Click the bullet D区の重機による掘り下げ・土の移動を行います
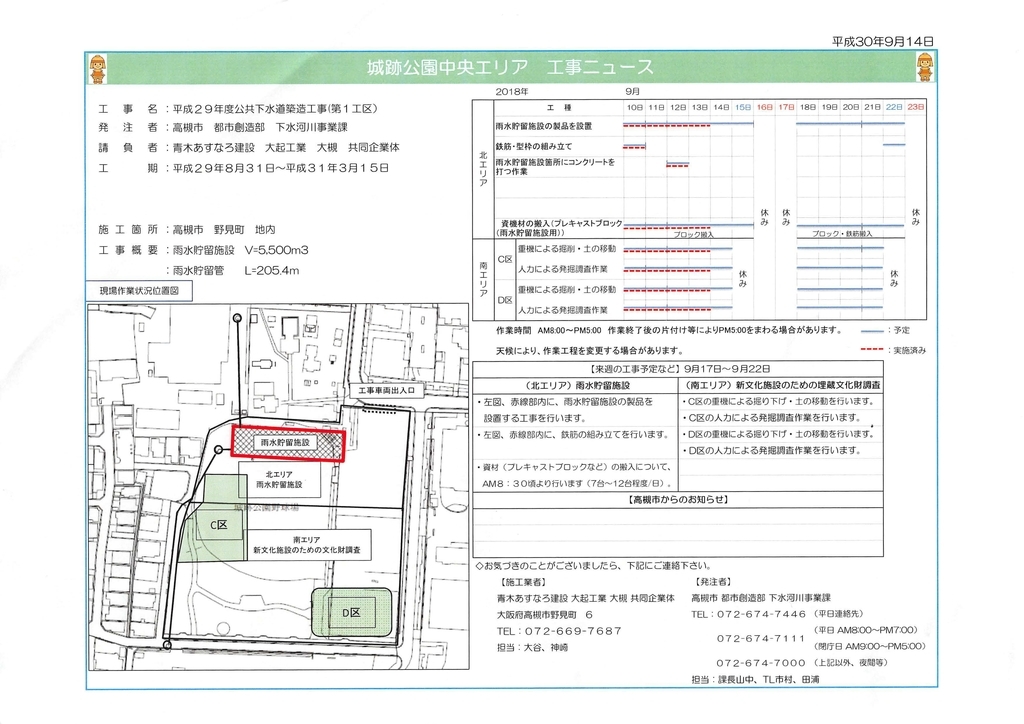The image size is (1024, 724). click(x=777, y=434)
